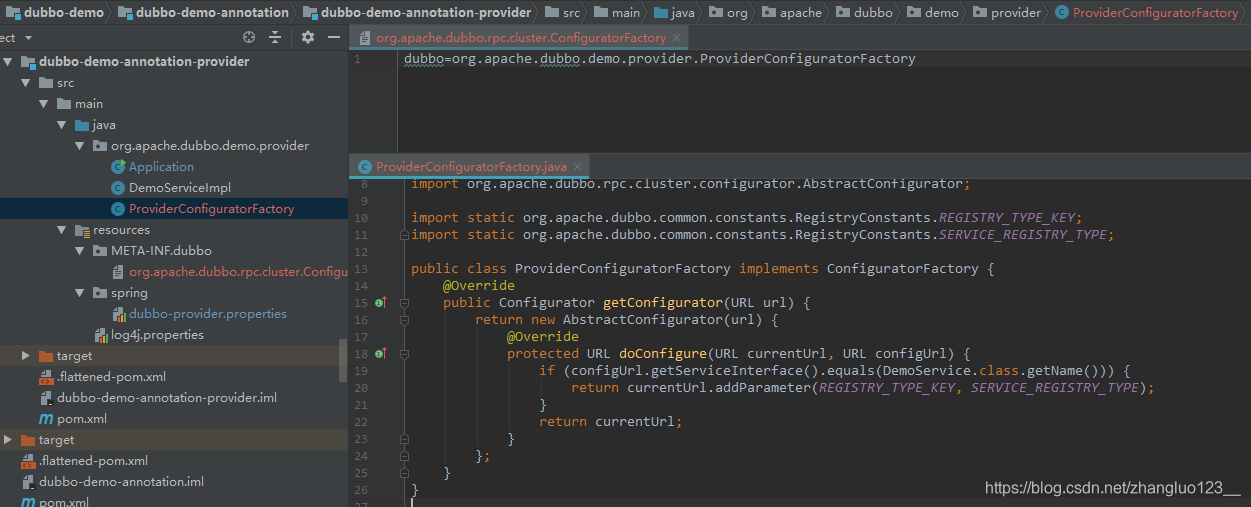This screenshot has width=1251, height=507.
Task: Collapse the src folder node
Action: tap(26, 83)
